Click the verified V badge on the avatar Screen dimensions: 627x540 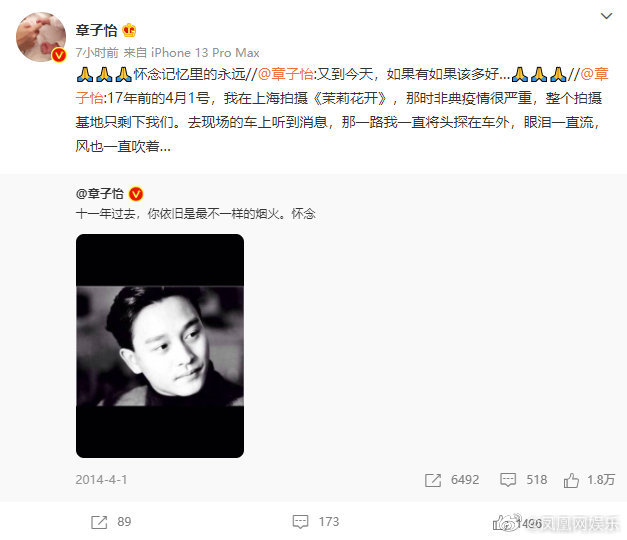[x=59, y=55]
